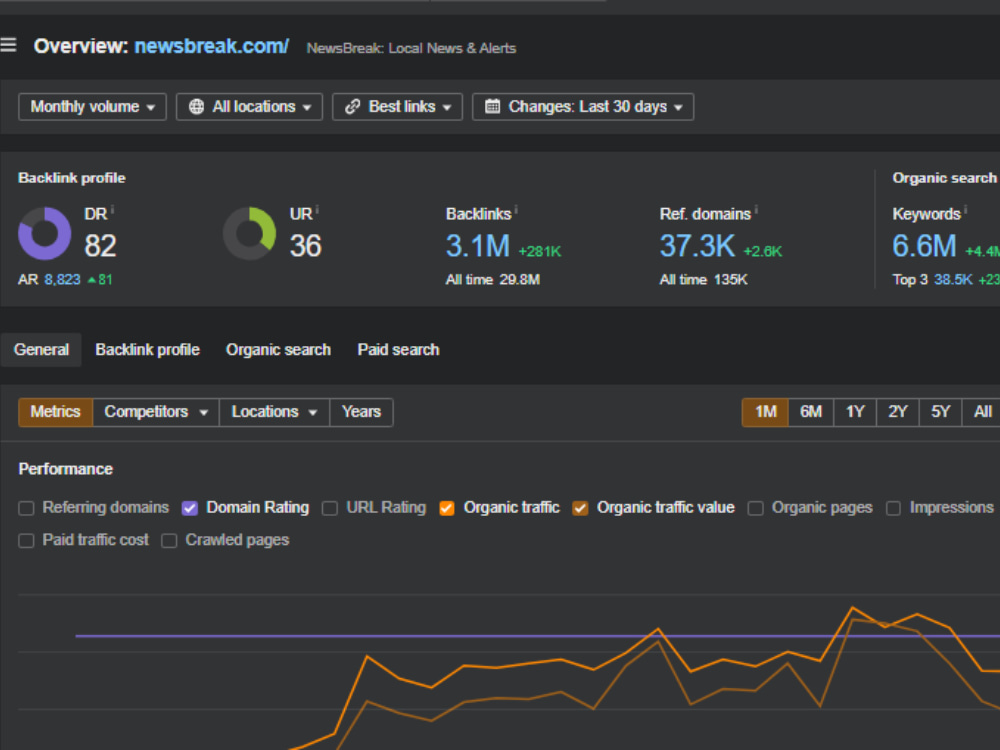Click the +281K backlinks change

pos(540,251)
